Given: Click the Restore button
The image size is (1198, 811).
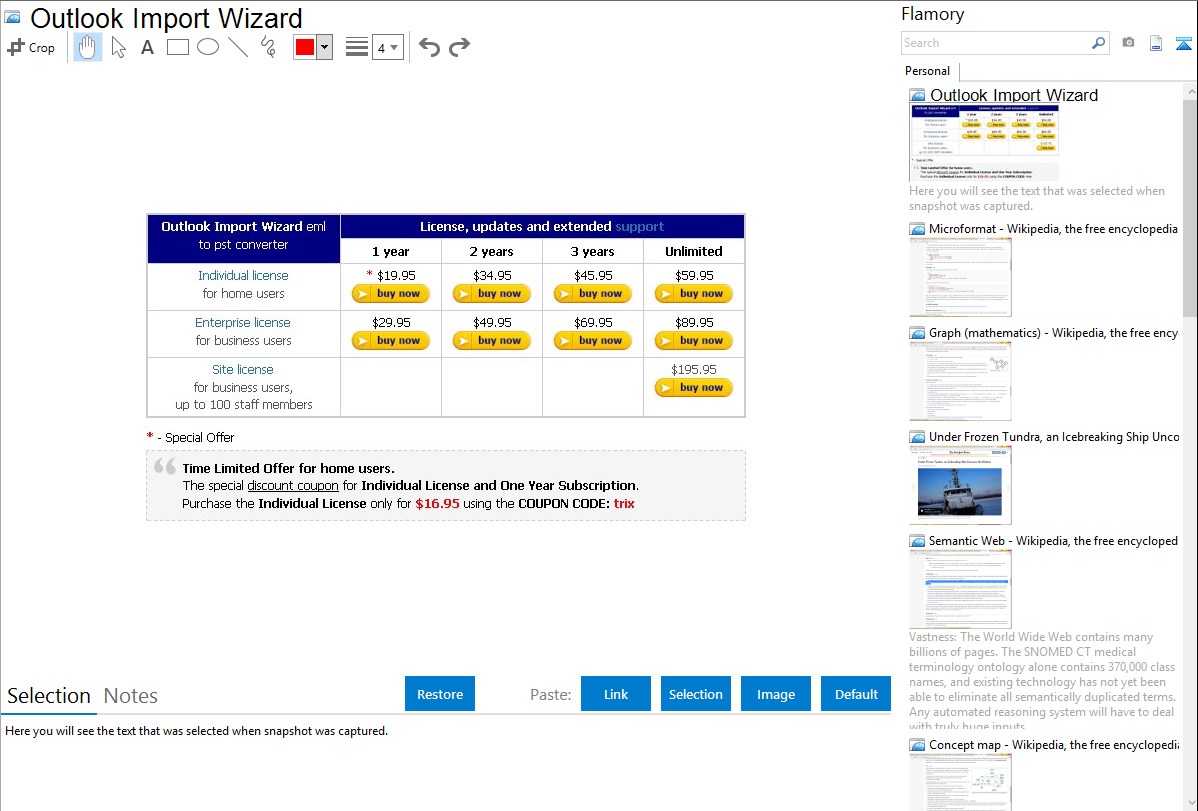Looking at the screenshot, I should 440,694.
